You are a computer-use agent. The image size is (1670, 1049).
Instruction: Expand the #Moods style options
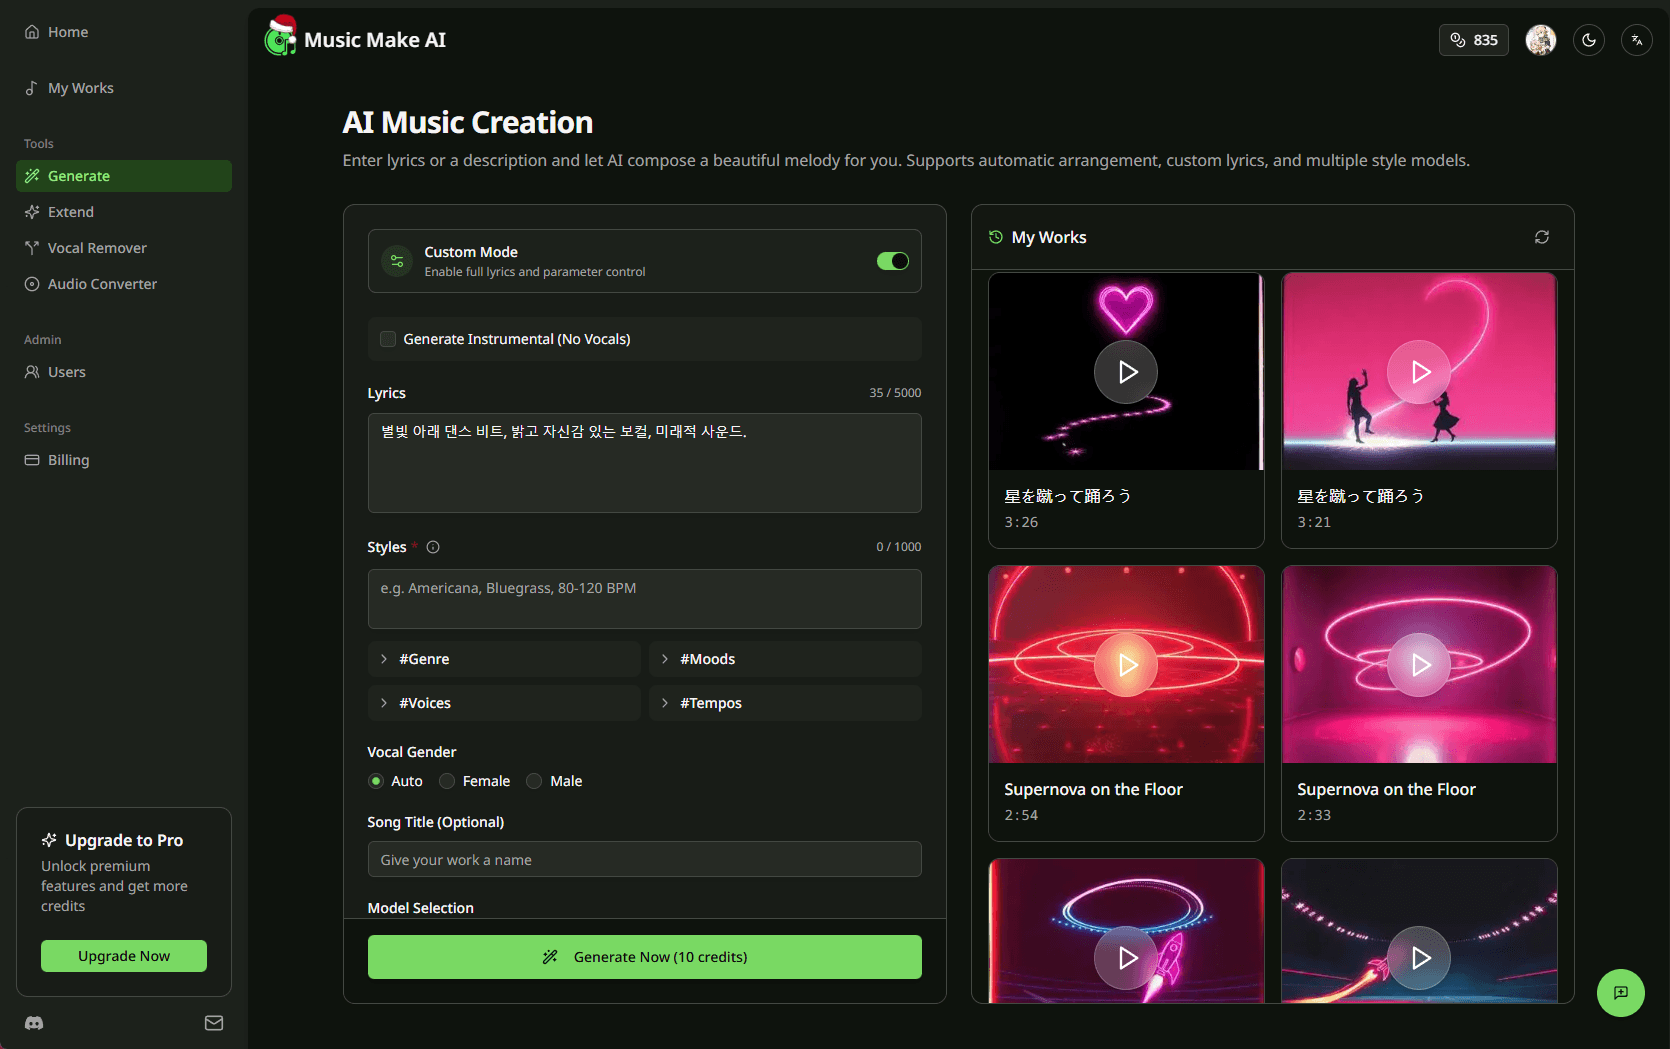[x=784, y=659]
